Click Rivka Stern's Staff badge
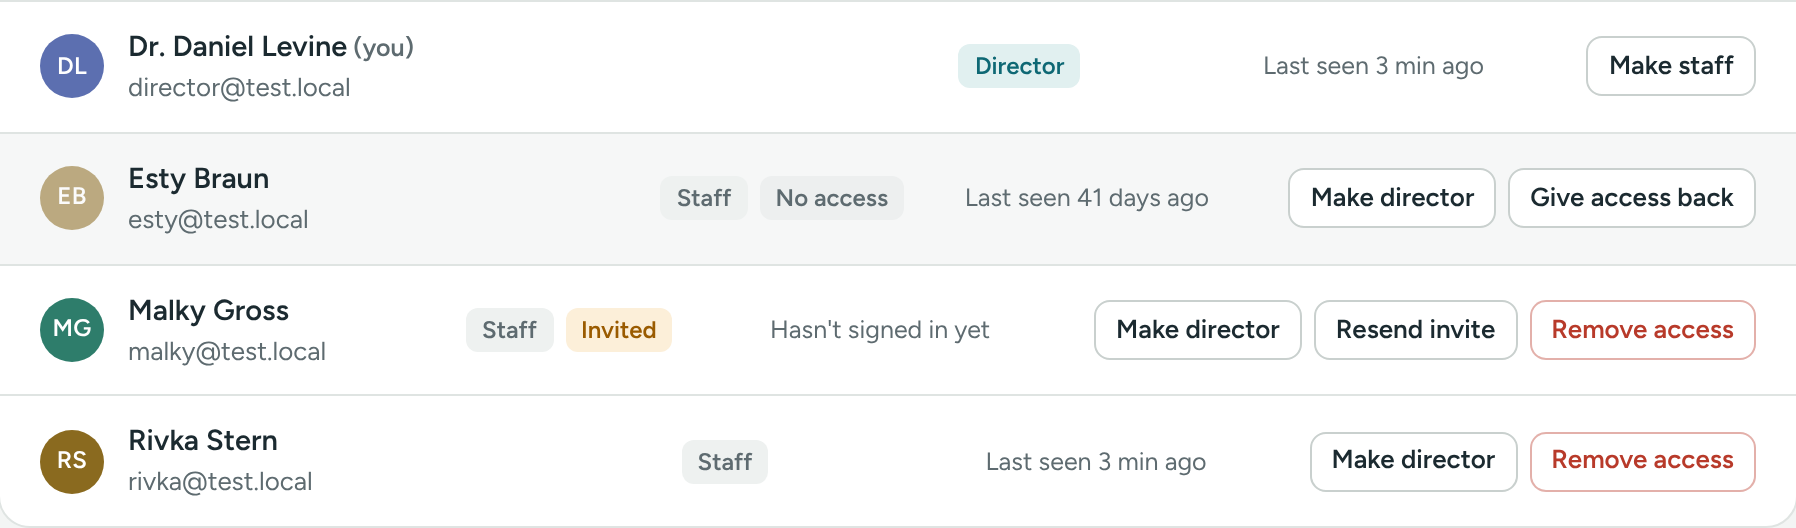Image resolution: width=1796 pixels, height=528 pixels. pos(725,462)
